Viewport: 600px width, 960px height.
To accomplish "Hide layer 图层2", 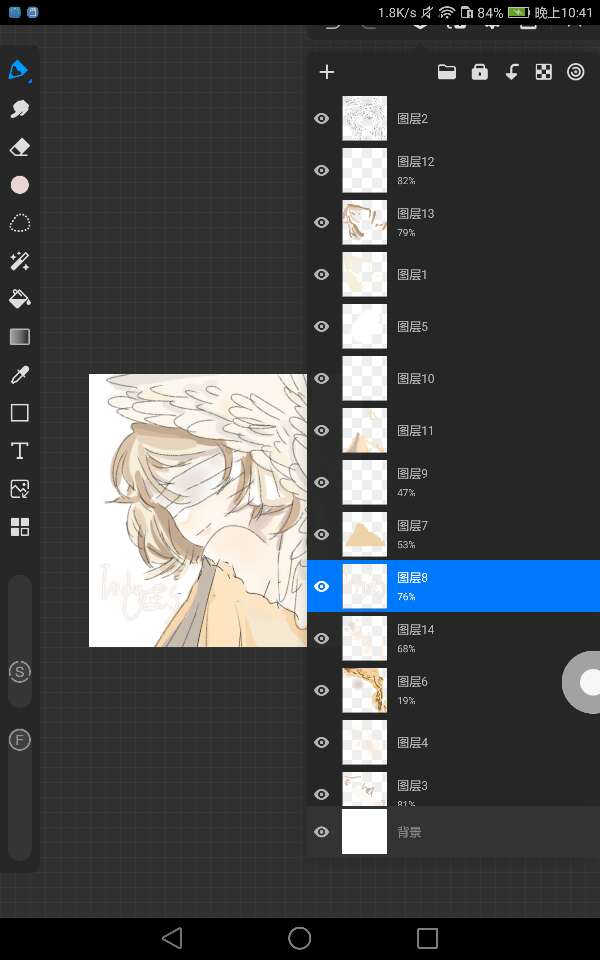I will [x=321, y=119].
